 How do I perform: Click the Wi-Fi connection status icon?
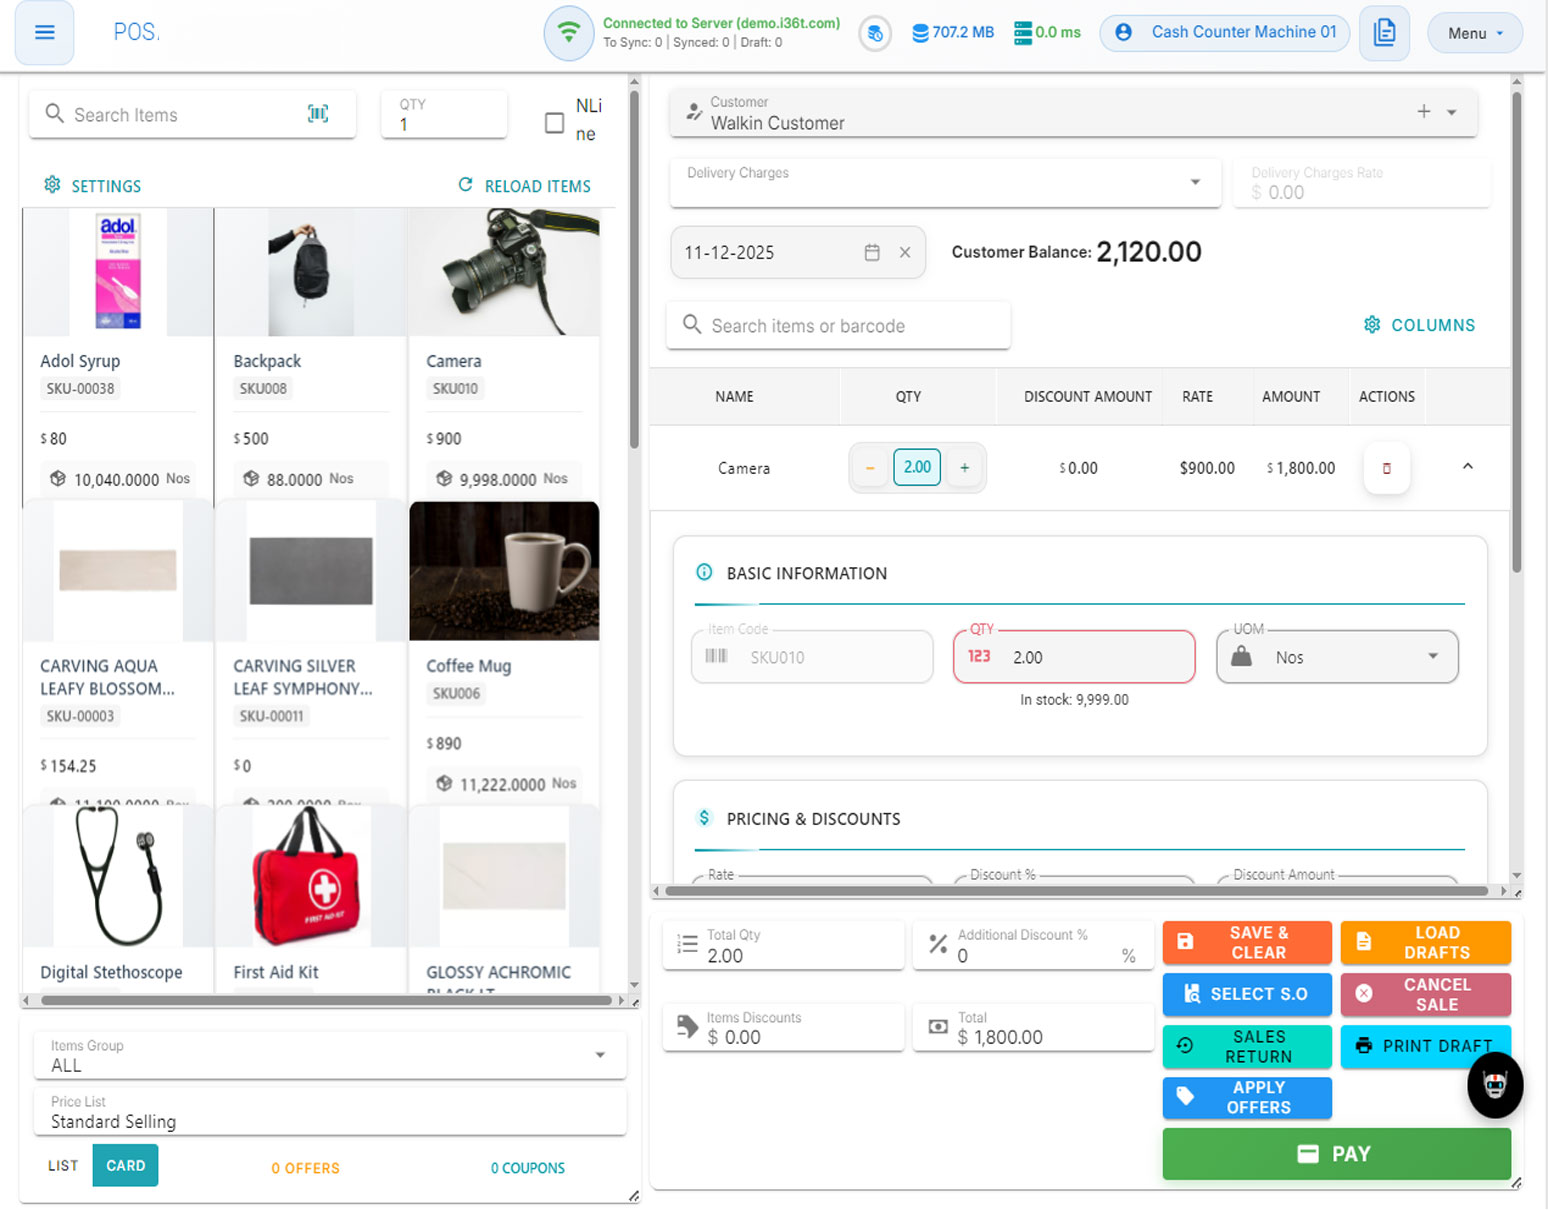[568, 32]
